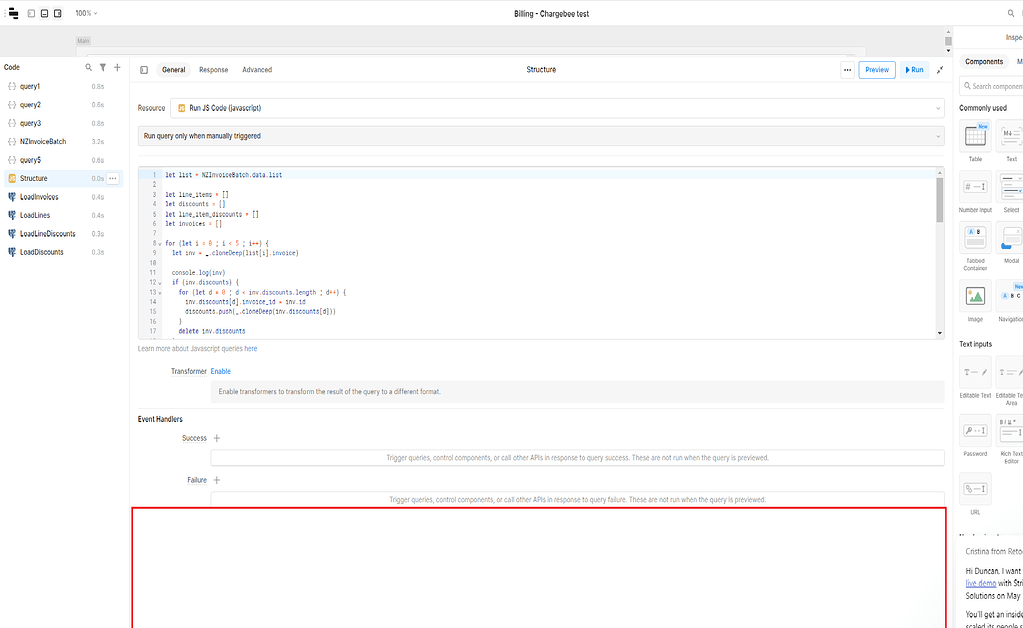Switch to the Response tab
Image resolution: width=1023 pixels, height=628 pixels.
[x=213, y=70]
